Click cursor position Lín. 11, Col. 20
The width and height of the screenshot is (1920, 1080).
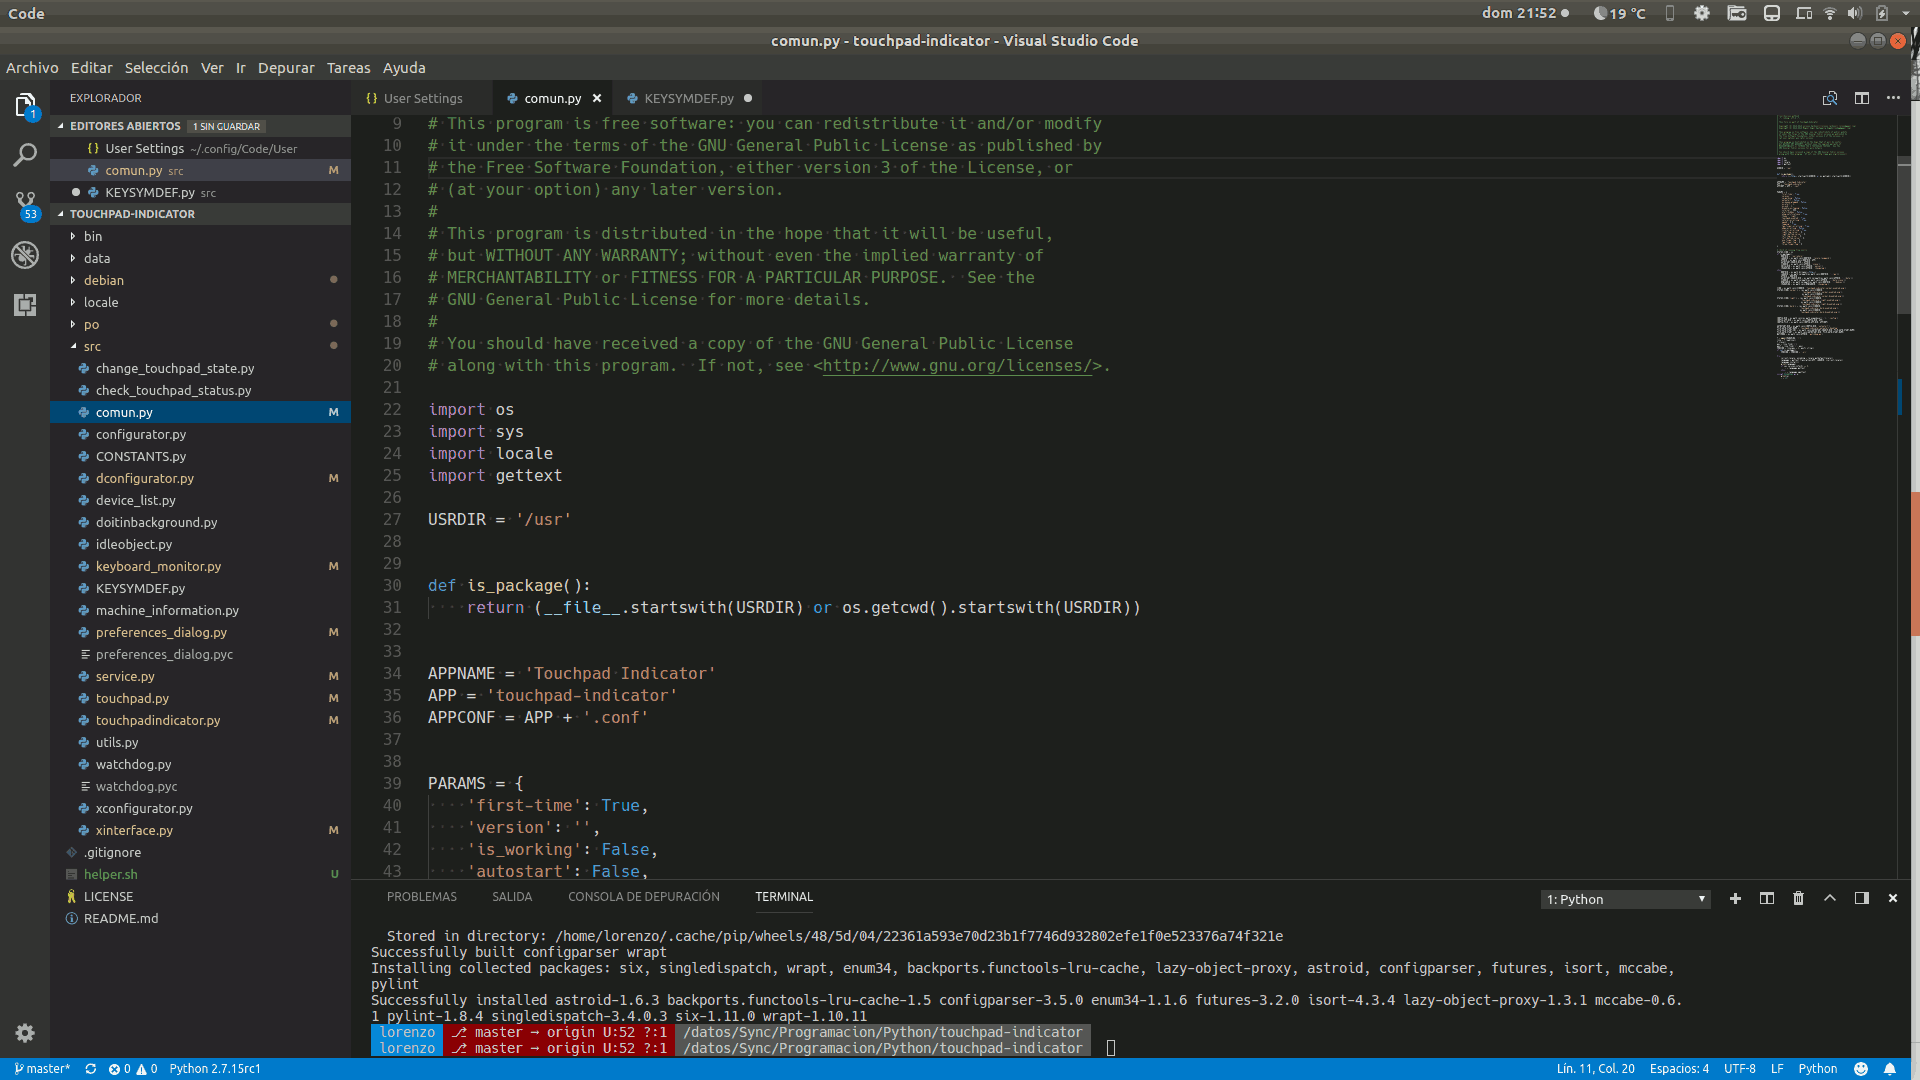(1595, 1069)
